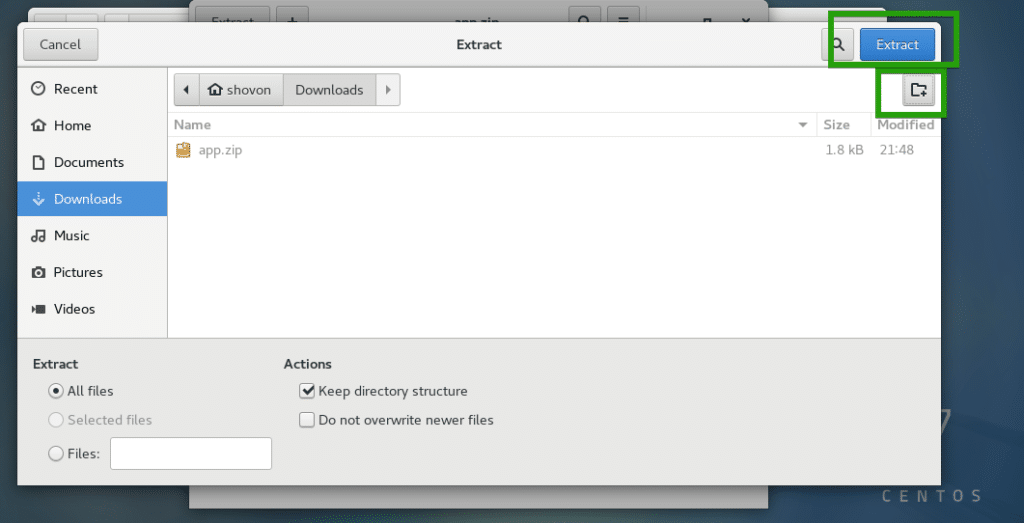Go to Home in the sidebar
The image size is (1024, 523).
[x=72, y=126]
